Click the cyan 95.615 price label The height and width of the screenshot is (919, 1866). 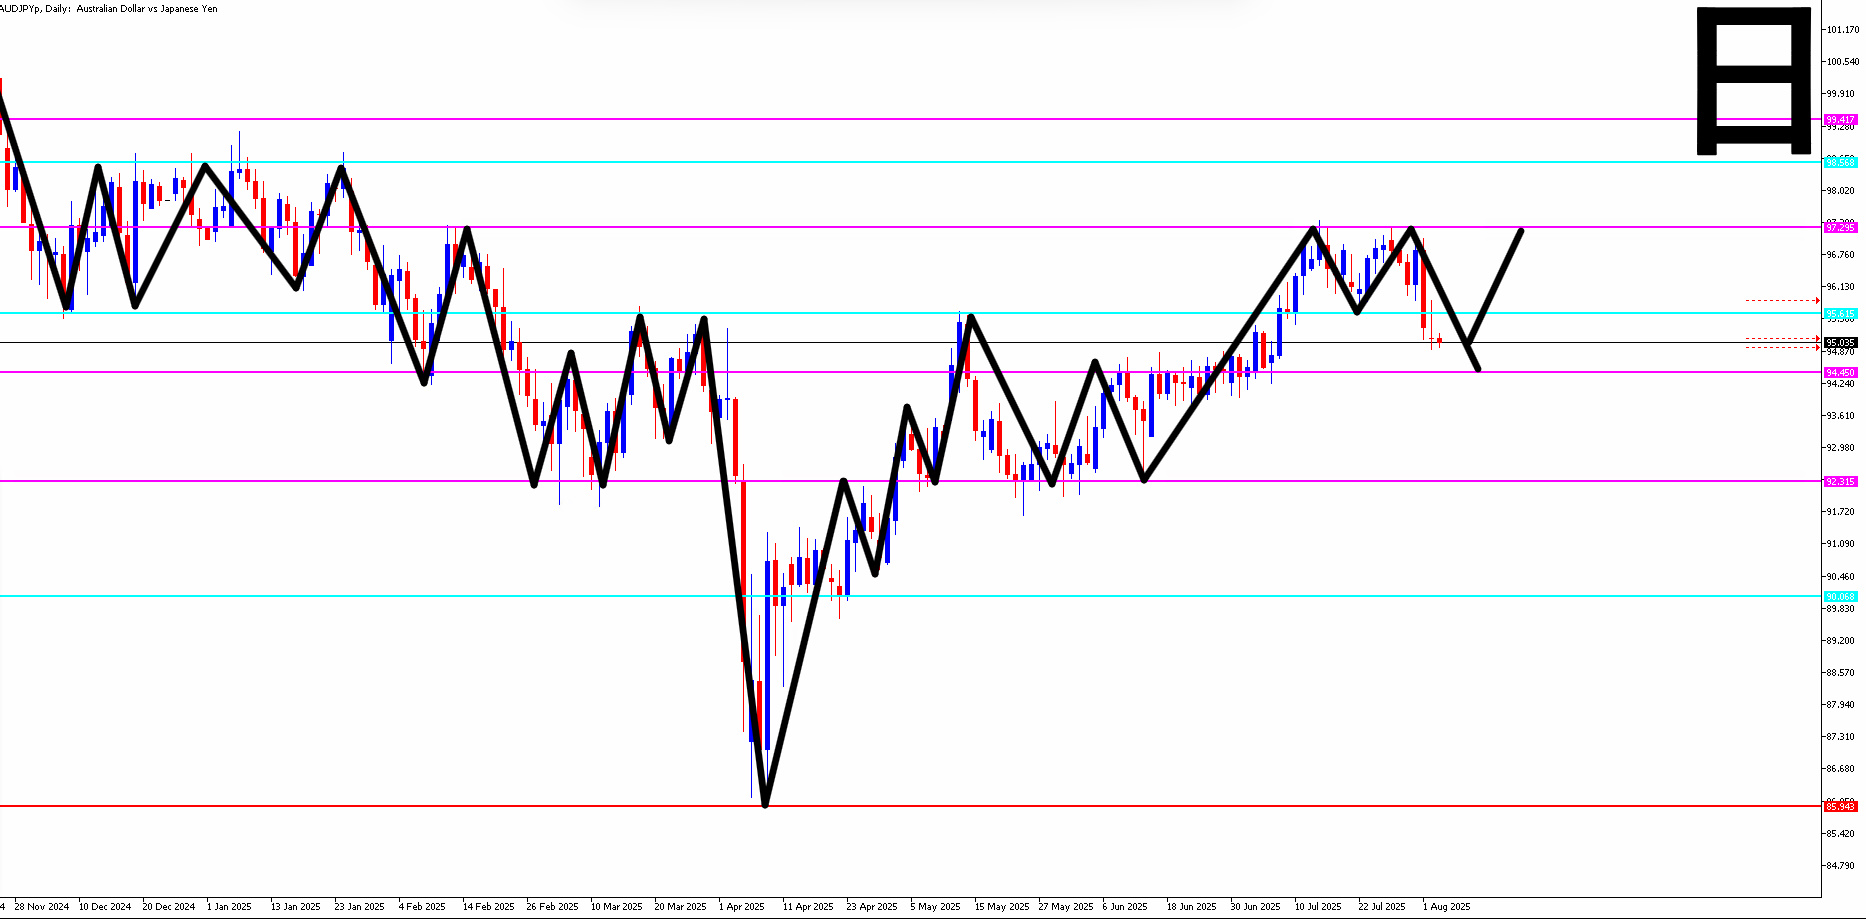1840,313
